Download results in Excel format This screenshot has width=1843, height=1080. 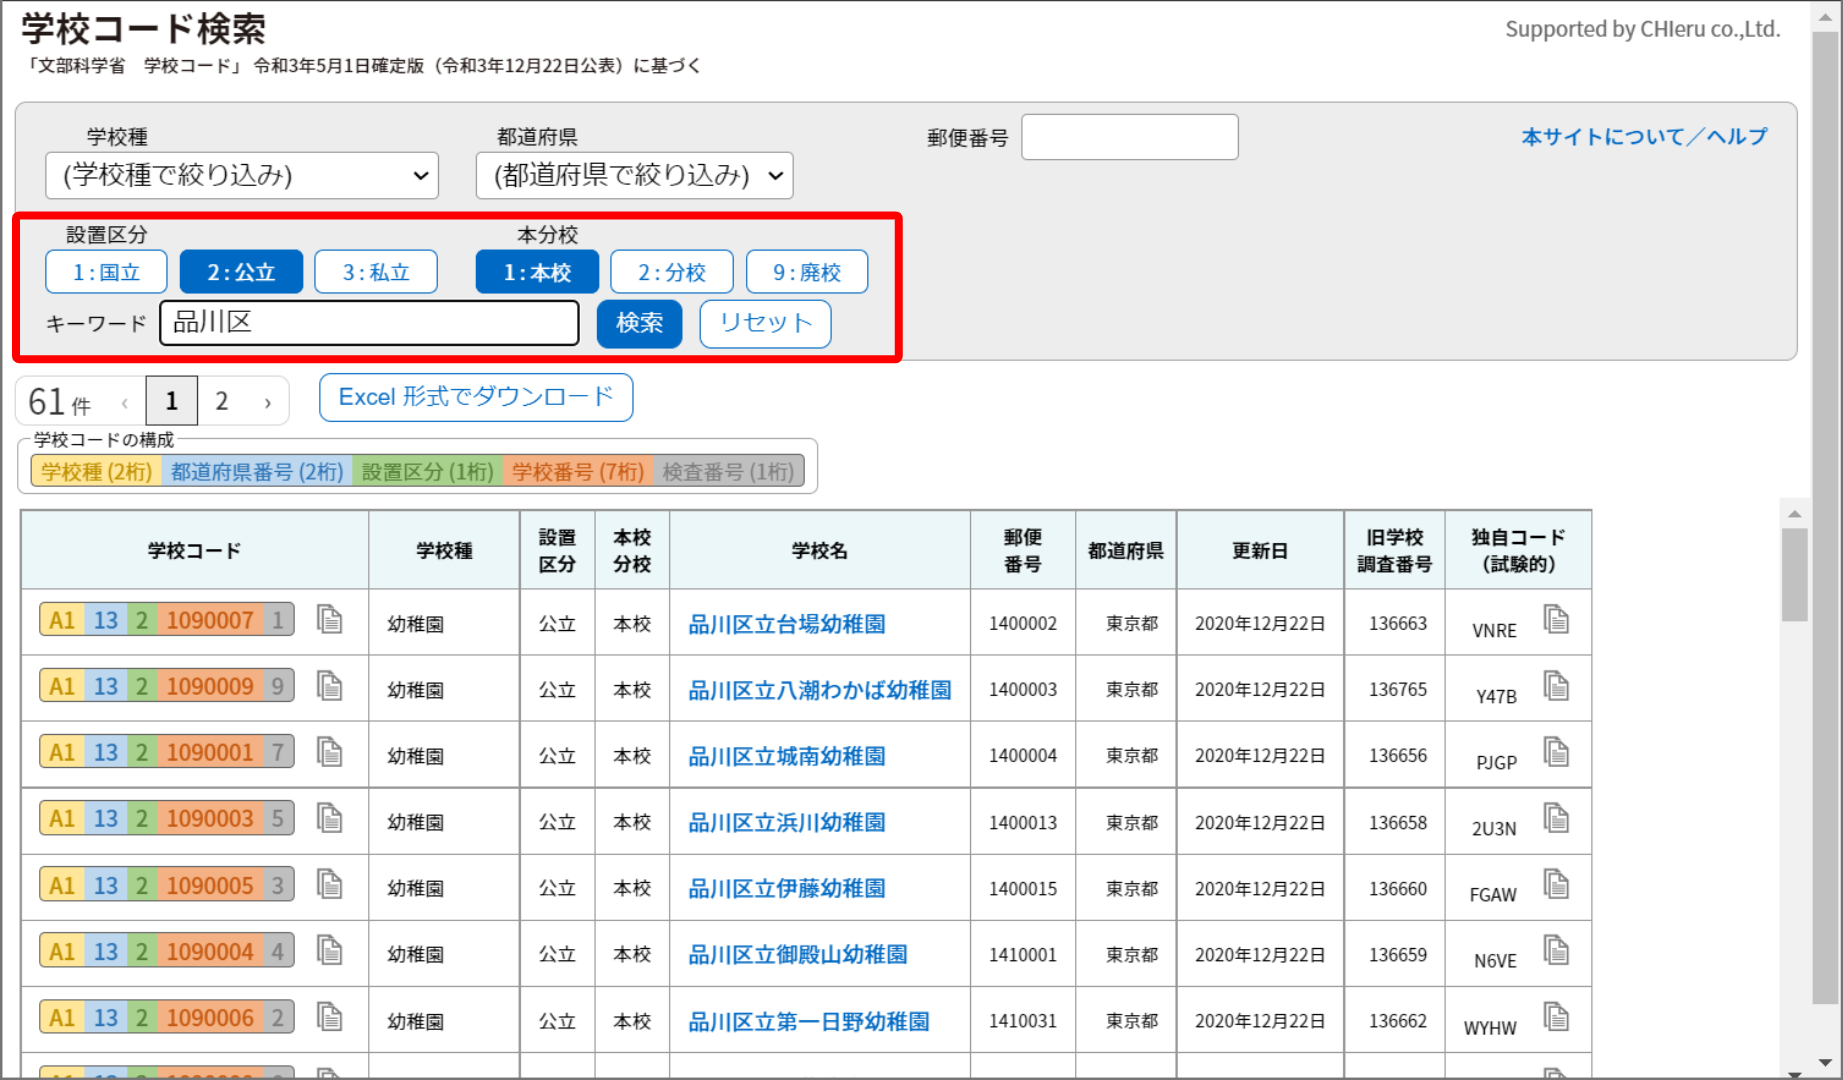(x=476, y=397)
